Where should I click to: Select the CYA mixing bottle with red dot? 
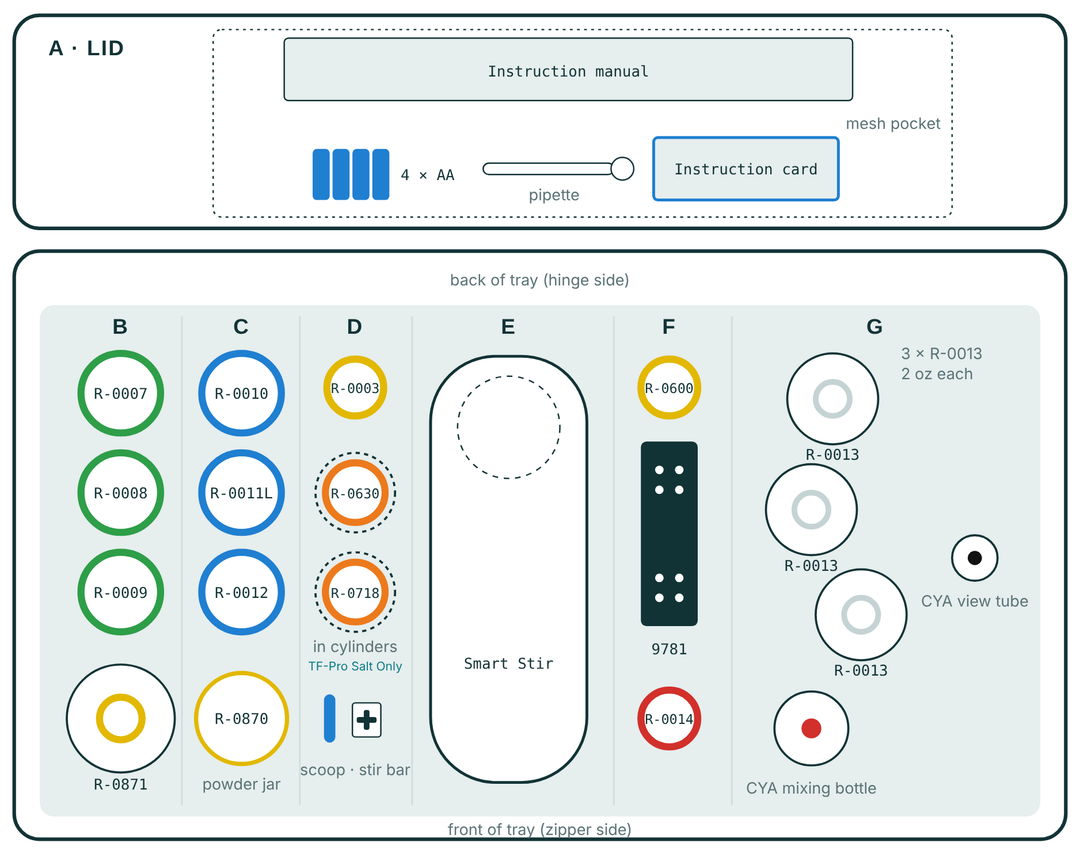tap(811, 728)
